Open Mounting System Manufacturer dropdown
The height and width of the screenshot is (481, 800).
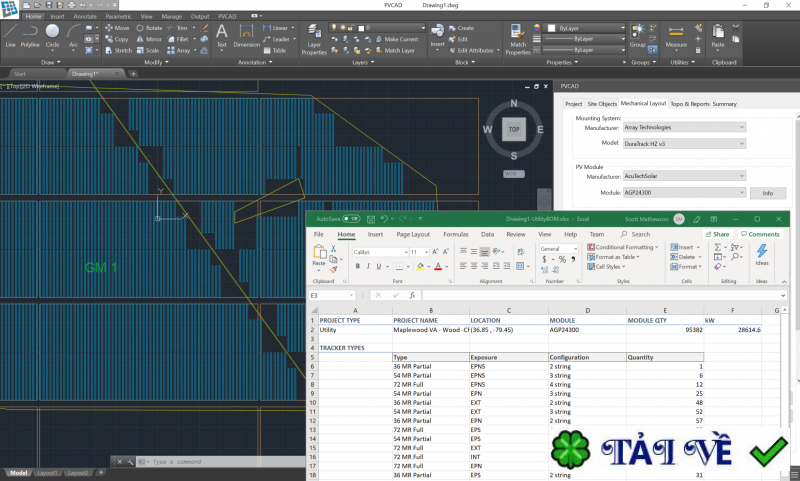click(x=685, y=127)
